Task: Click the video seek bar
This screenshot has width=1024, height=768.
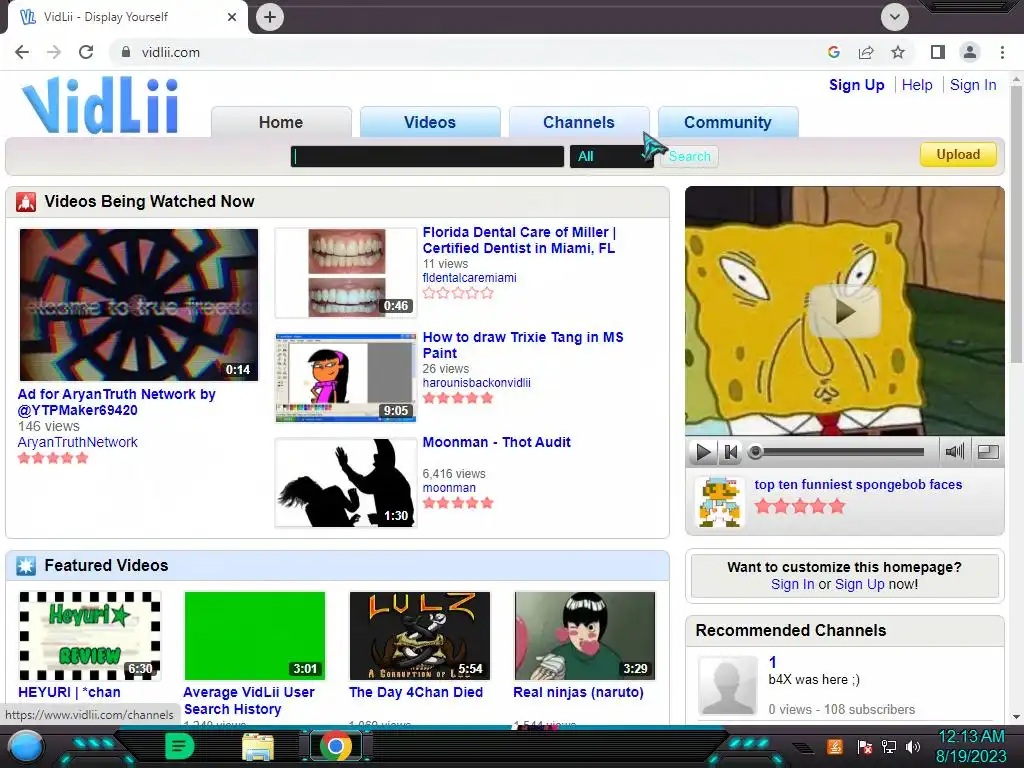Action: point(839,452)
